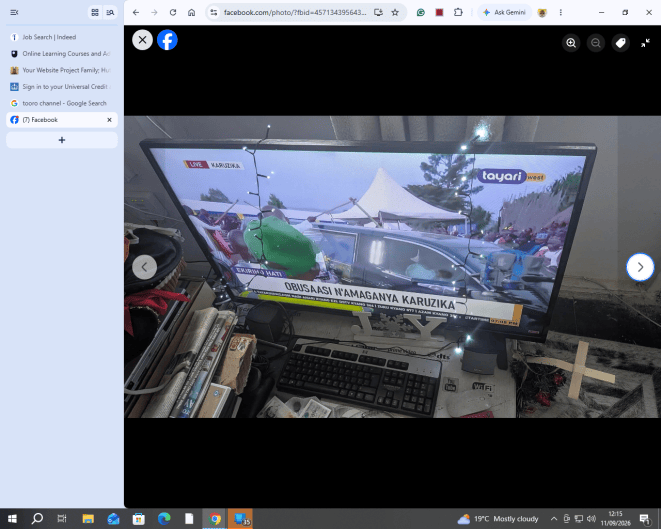The height and width of the screenshot is (529, 661).
Task: Exit fullscreen photo view
Action: point(645,43)
